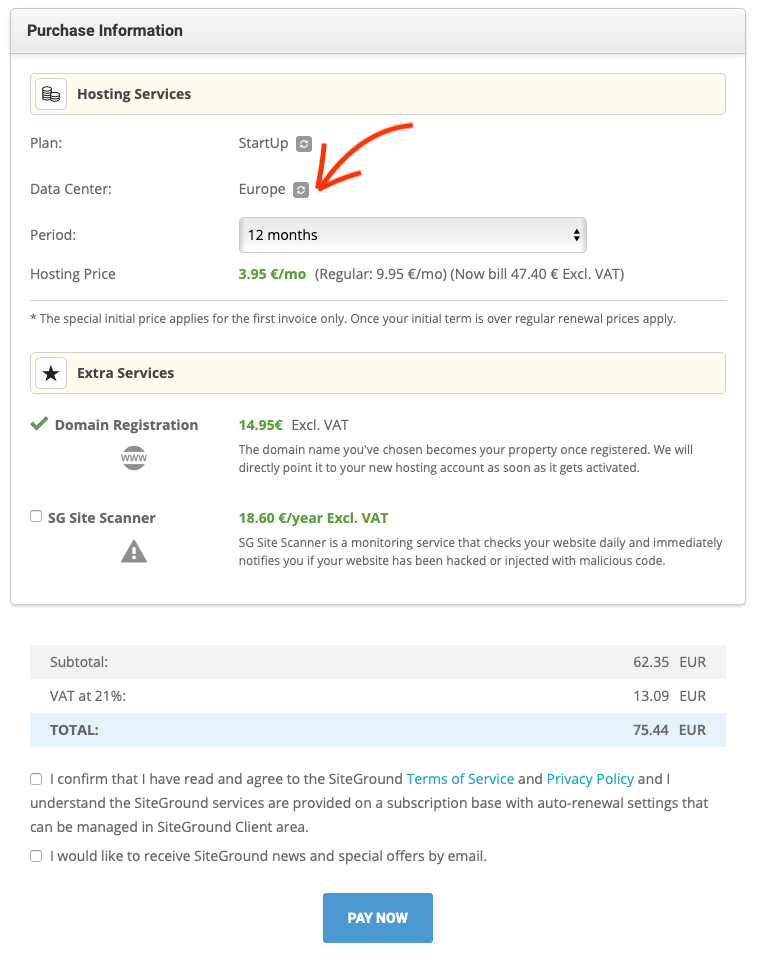This screenshot has height=956, width=759.
Task: Check the receive news and offers checkbox
Action: 36,857
